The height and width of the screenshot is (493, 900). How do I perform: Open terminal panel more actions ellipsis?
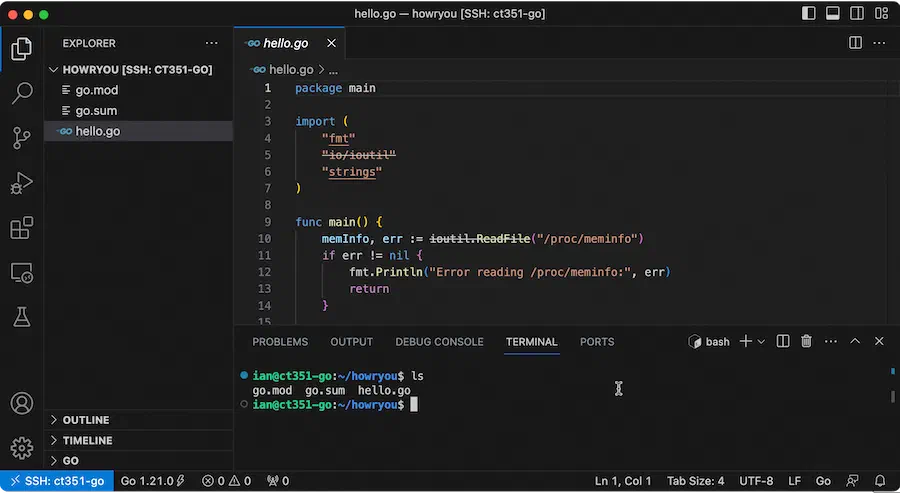click(831, 341)
